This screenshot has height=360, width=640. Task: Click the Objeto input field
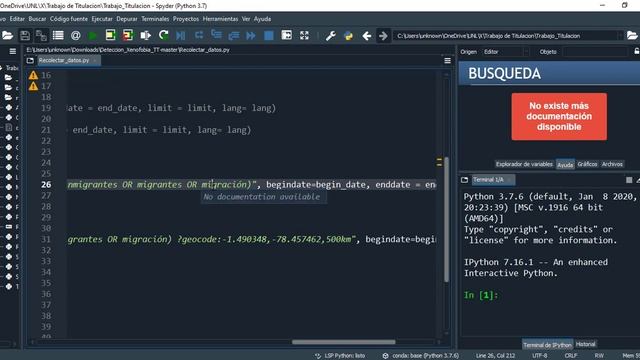pos(595,52)
